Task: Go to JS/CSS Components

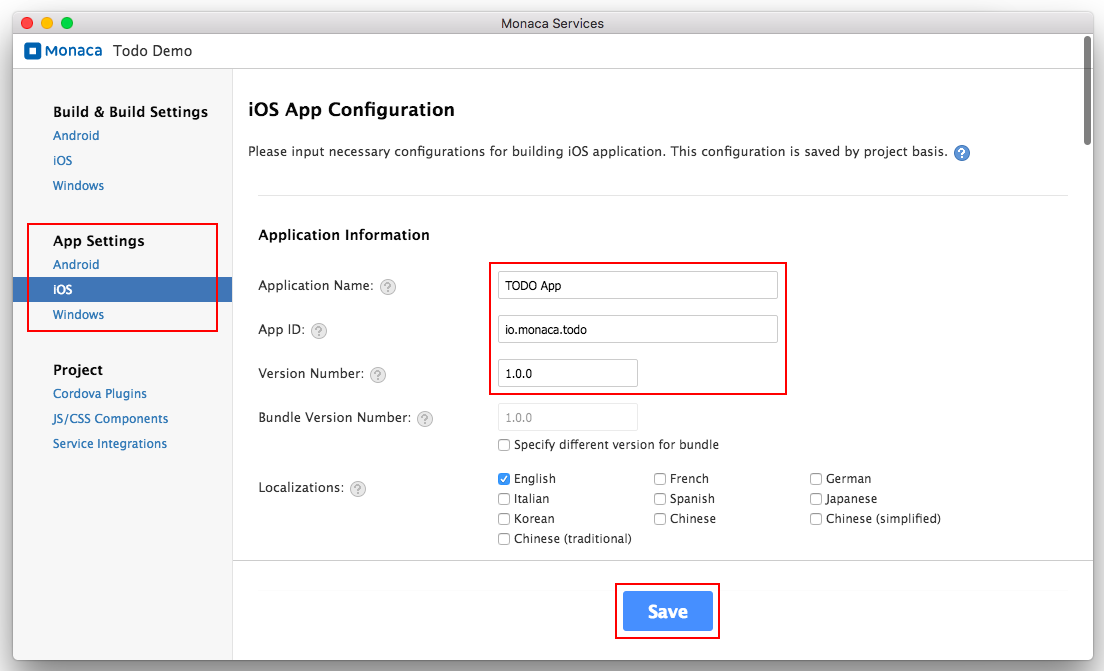Action: (110, 419)
